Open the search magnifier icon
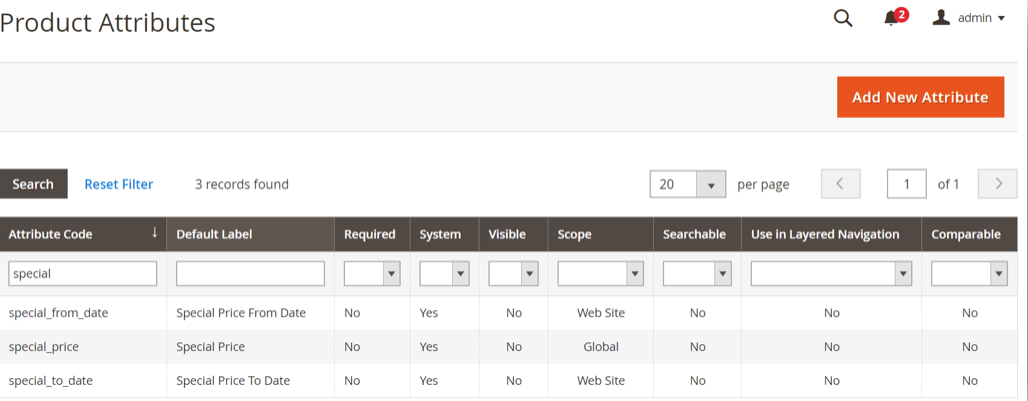Viewport: 1028px width, 401px height. 842,18
